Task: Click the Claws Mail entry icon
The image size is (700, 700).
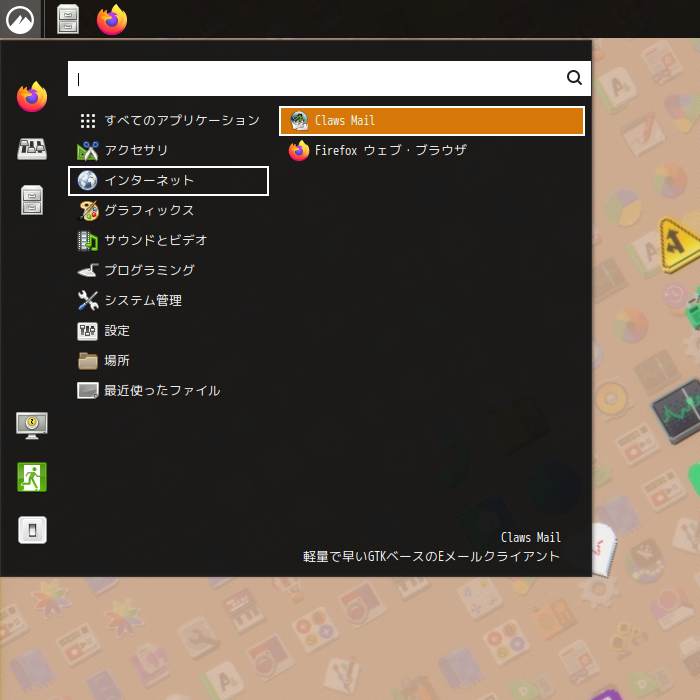Action: coord(299,121)
